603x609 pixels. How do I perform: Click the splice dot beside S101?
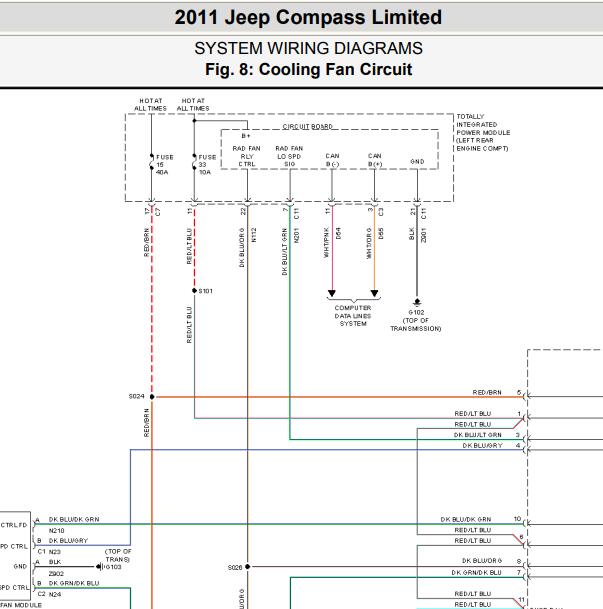click(194, 291)
